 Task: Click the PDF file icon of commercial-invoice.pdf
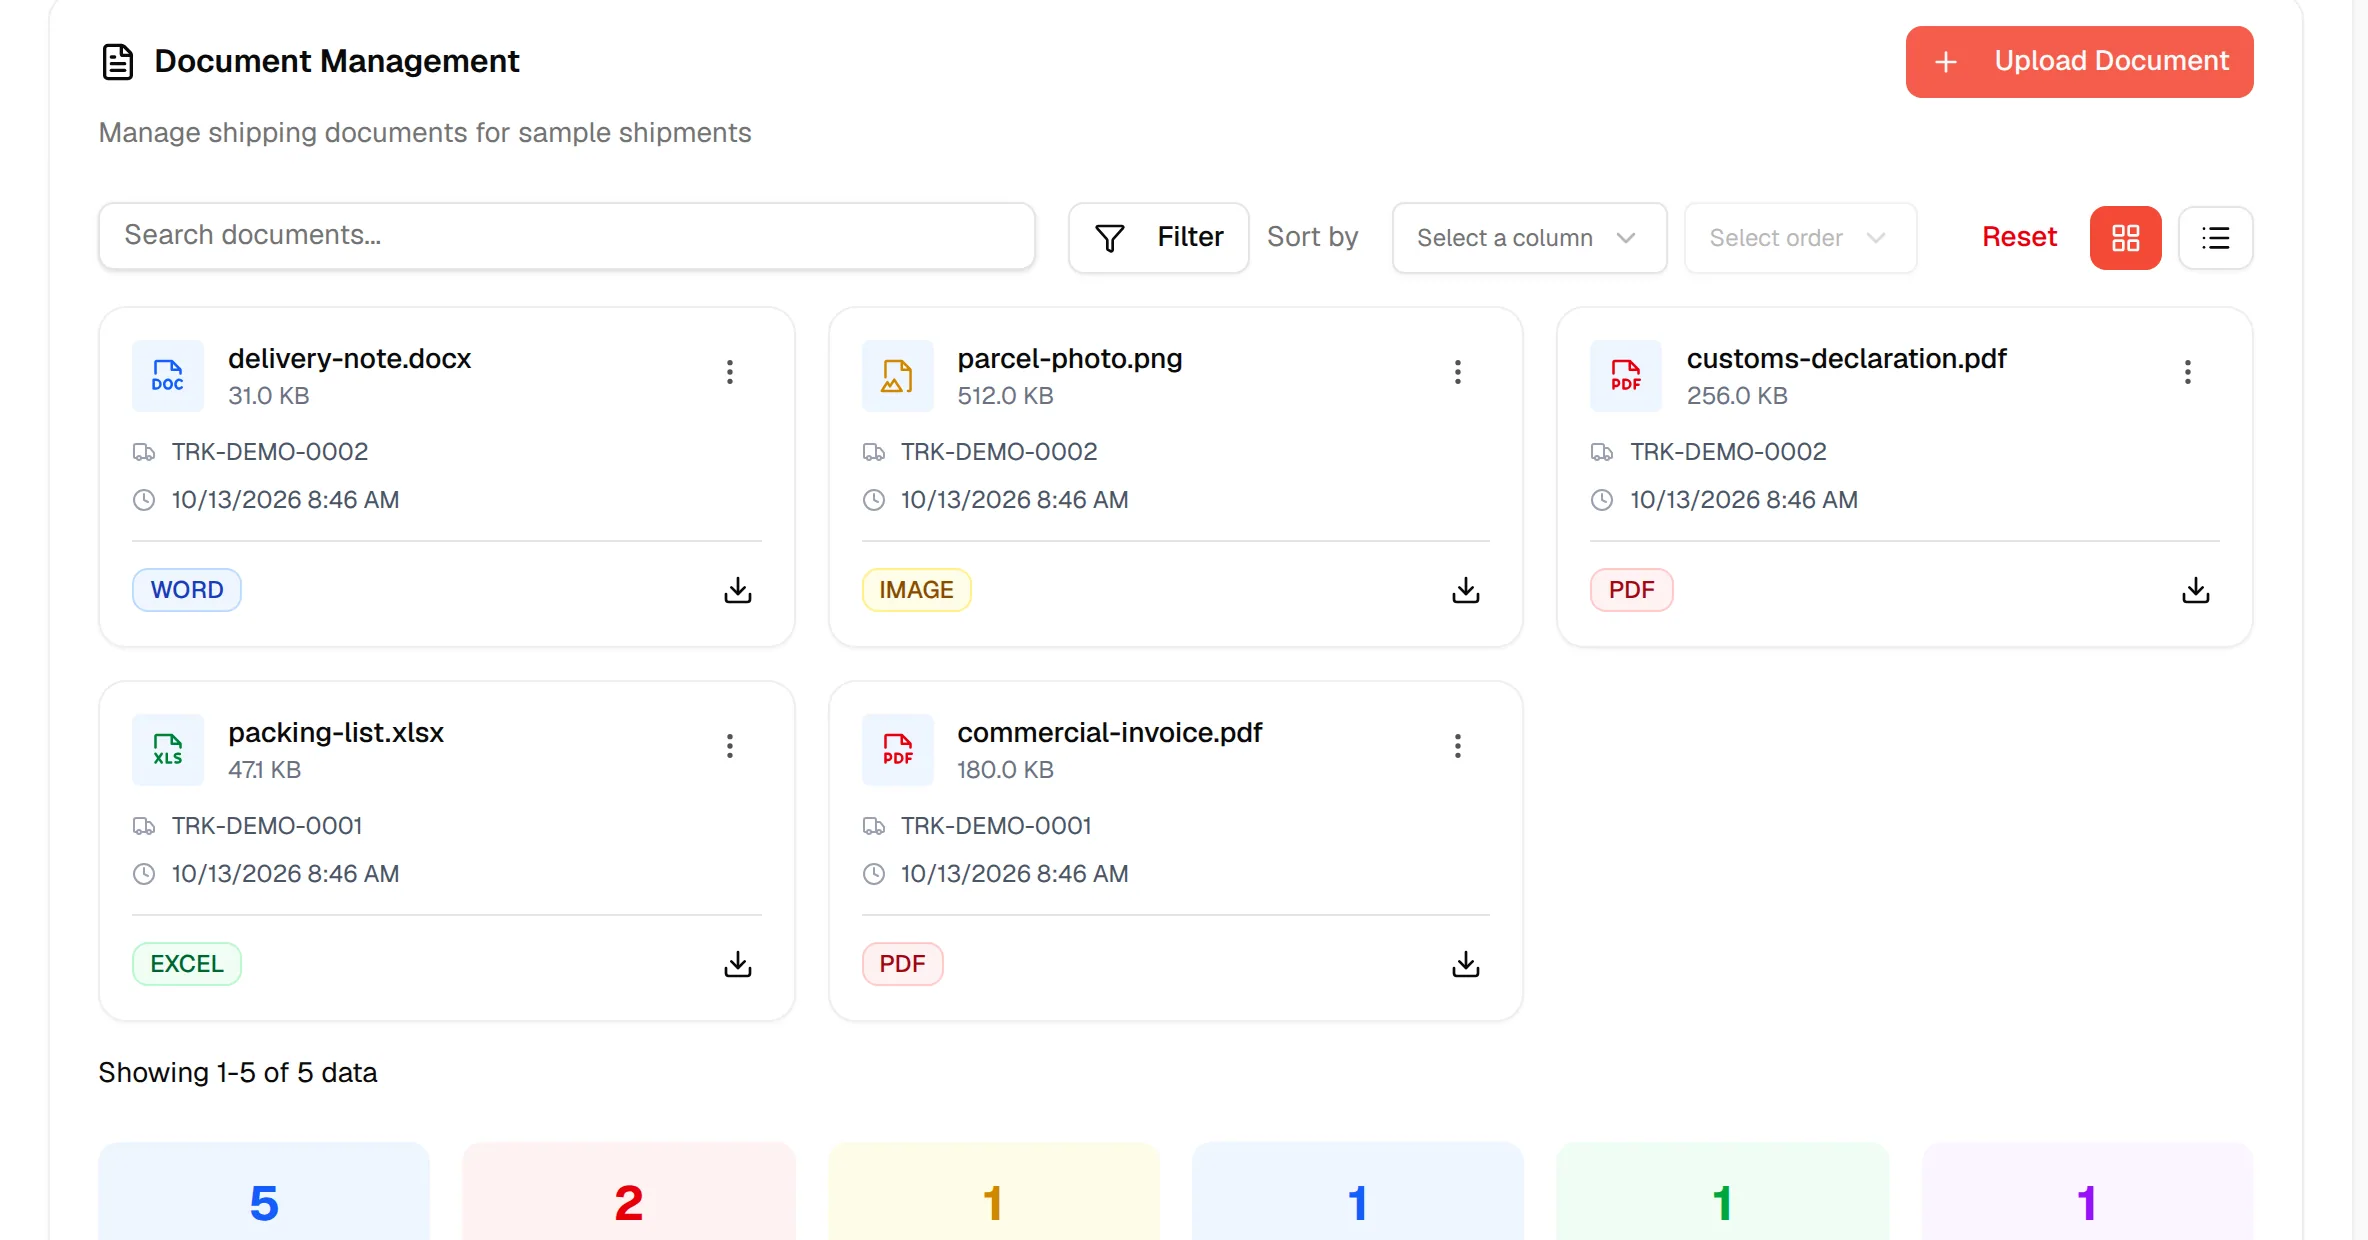[897, 750]
